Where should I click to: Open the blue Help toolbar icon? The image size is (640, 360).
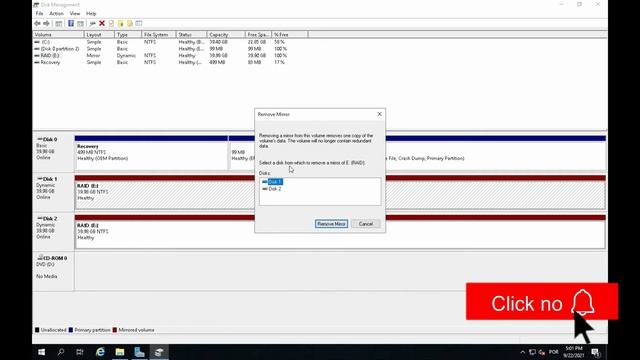click(71, 24)
